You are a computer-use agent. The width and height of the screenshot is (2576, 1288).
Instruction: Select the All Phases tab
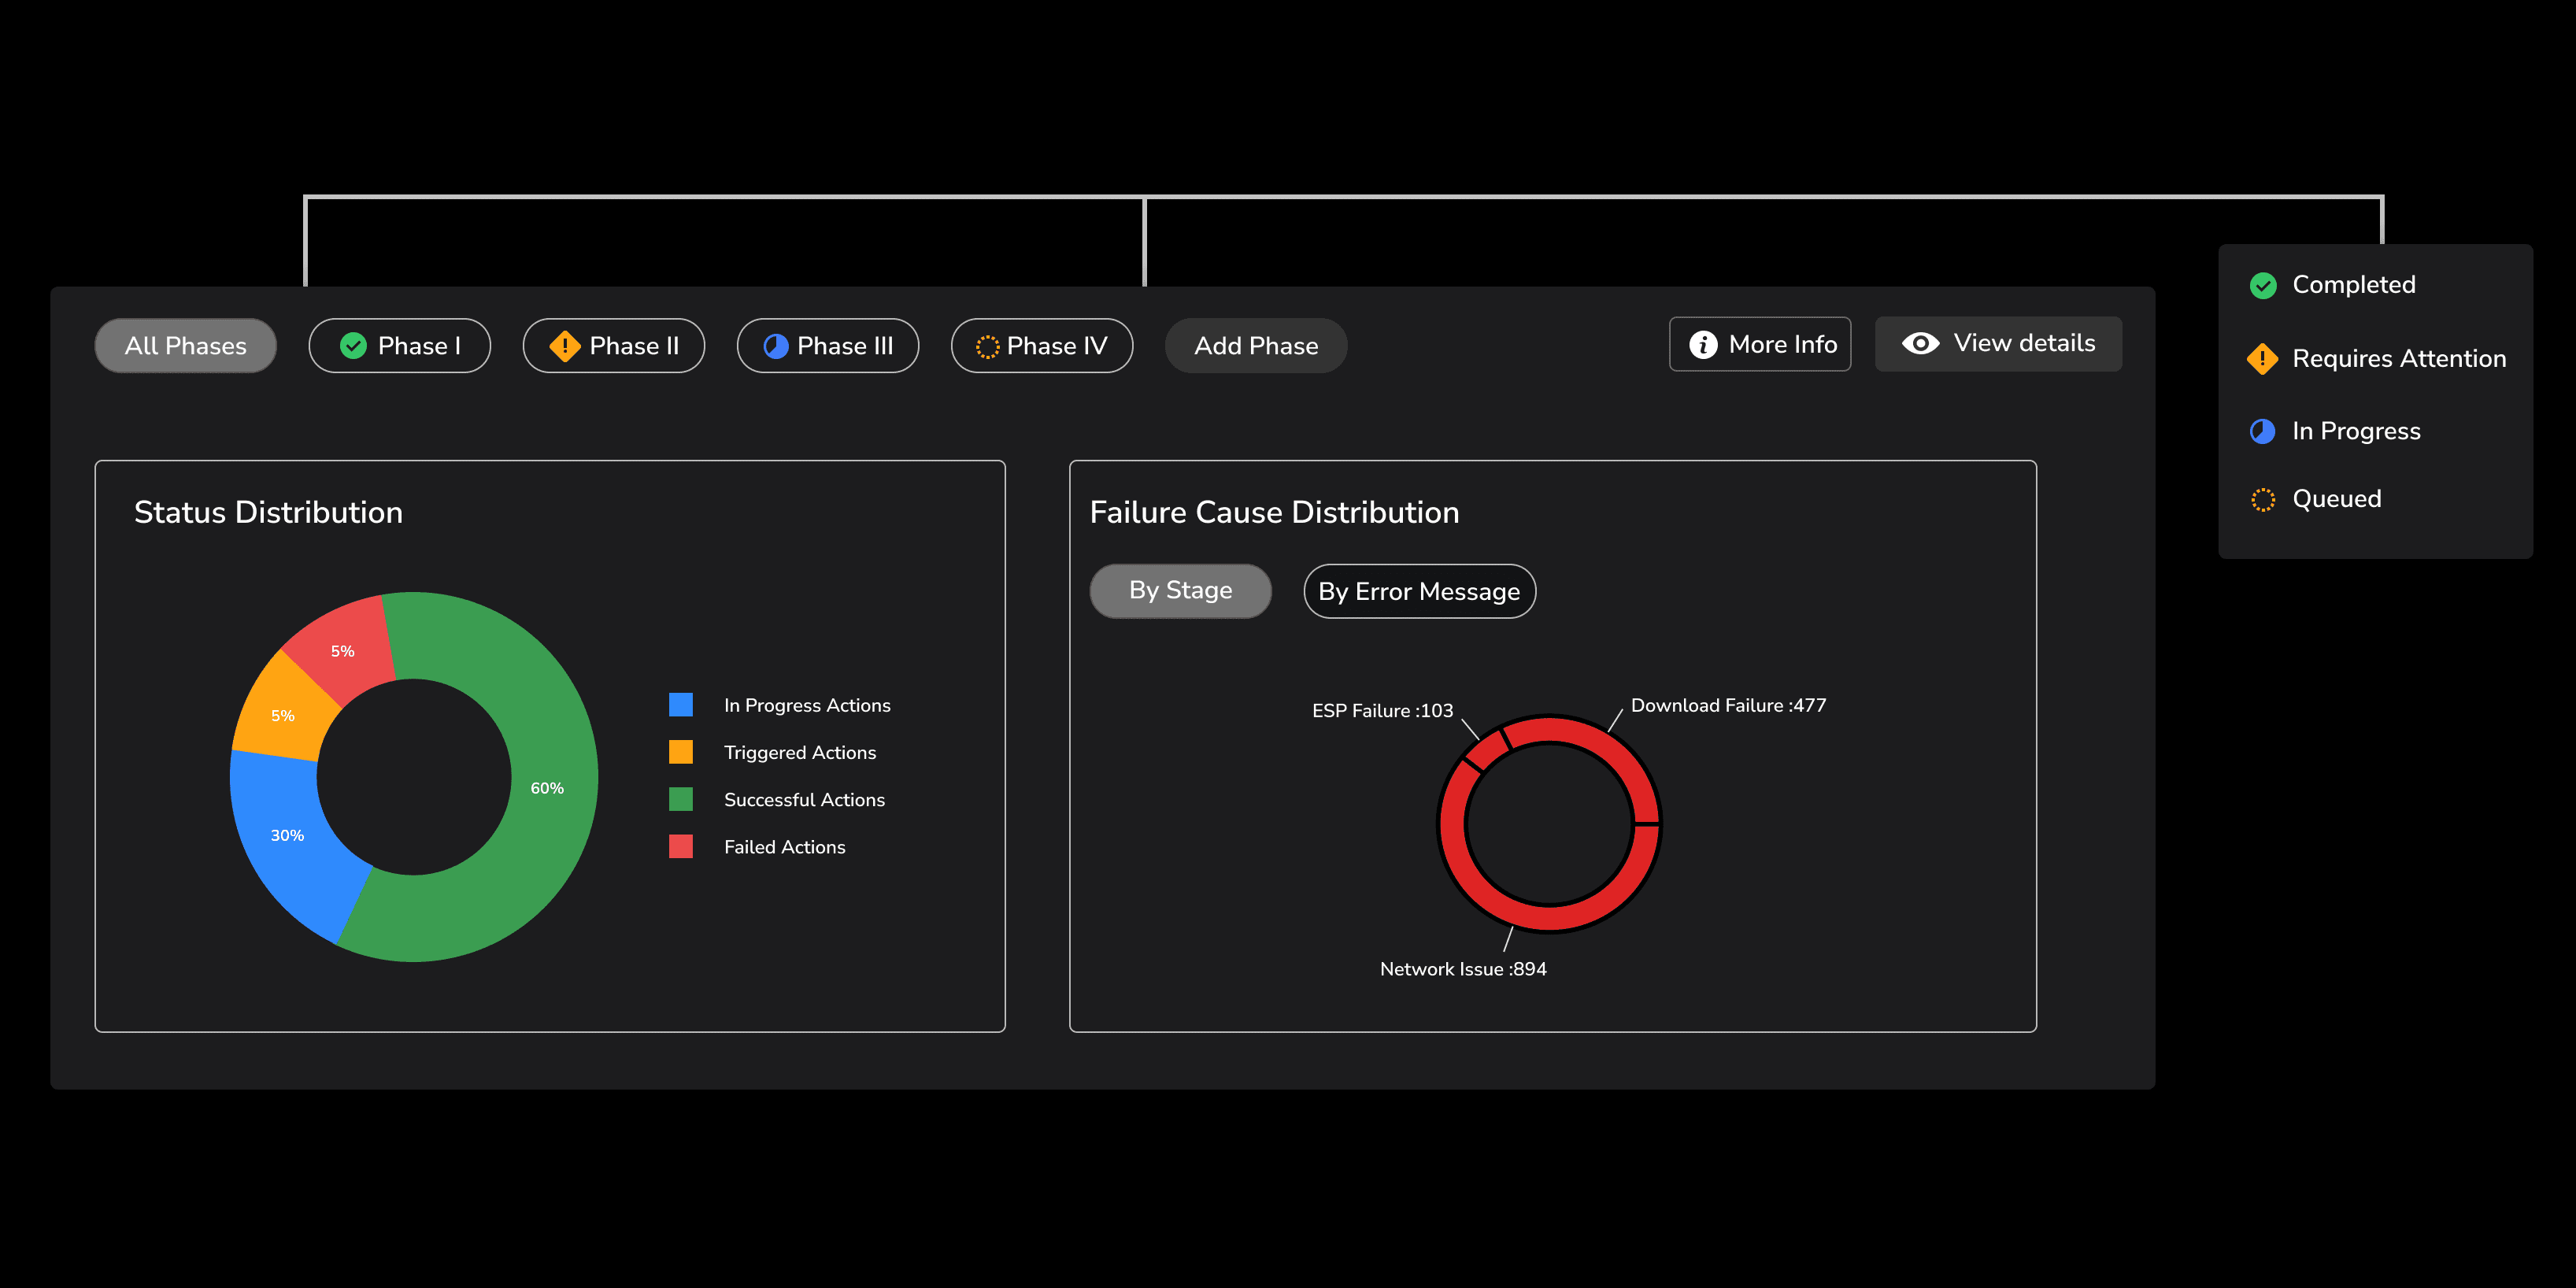coord(185,346)
